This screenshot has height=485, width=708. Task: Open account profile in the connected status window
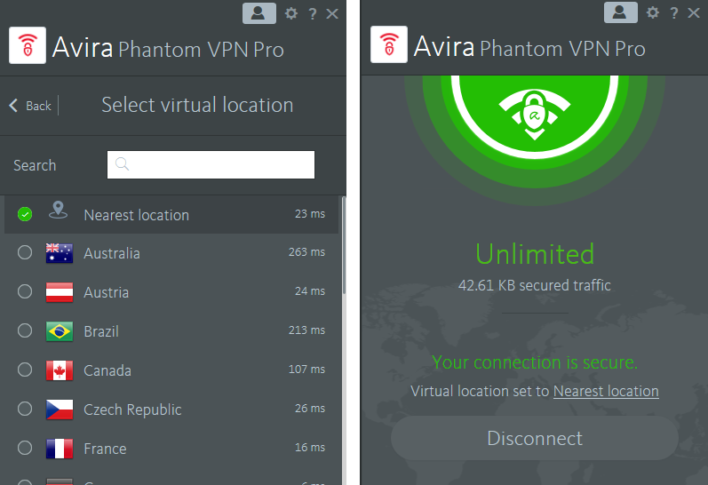coord(621,13)
